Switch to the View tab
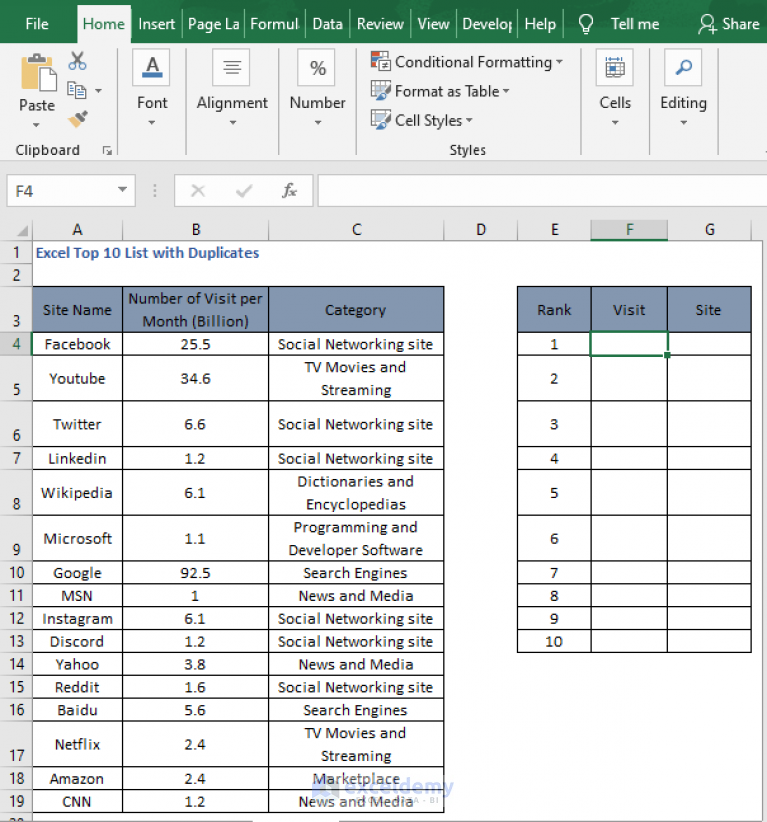Screen dimensions: 767x822 pyautogui.click(x=433, y=24)
